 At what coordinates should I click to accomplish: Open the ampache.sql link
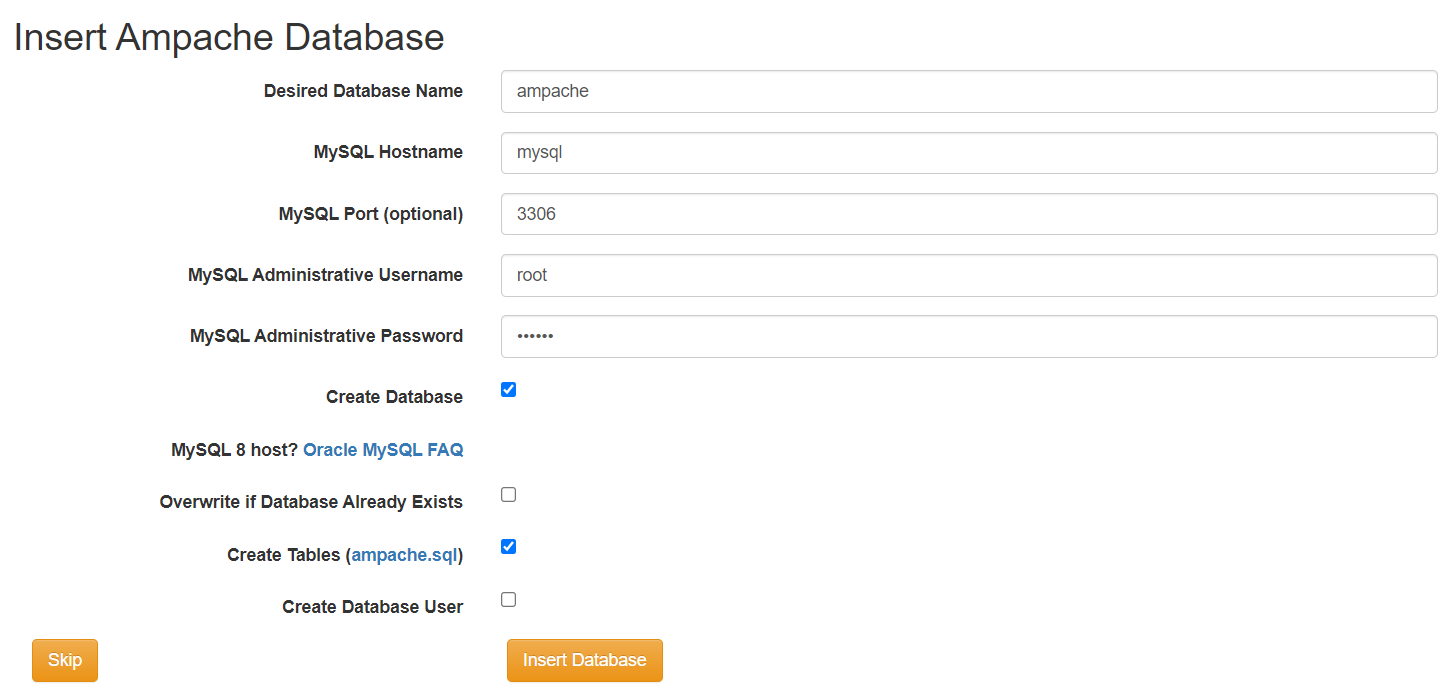tap(404, 555)
